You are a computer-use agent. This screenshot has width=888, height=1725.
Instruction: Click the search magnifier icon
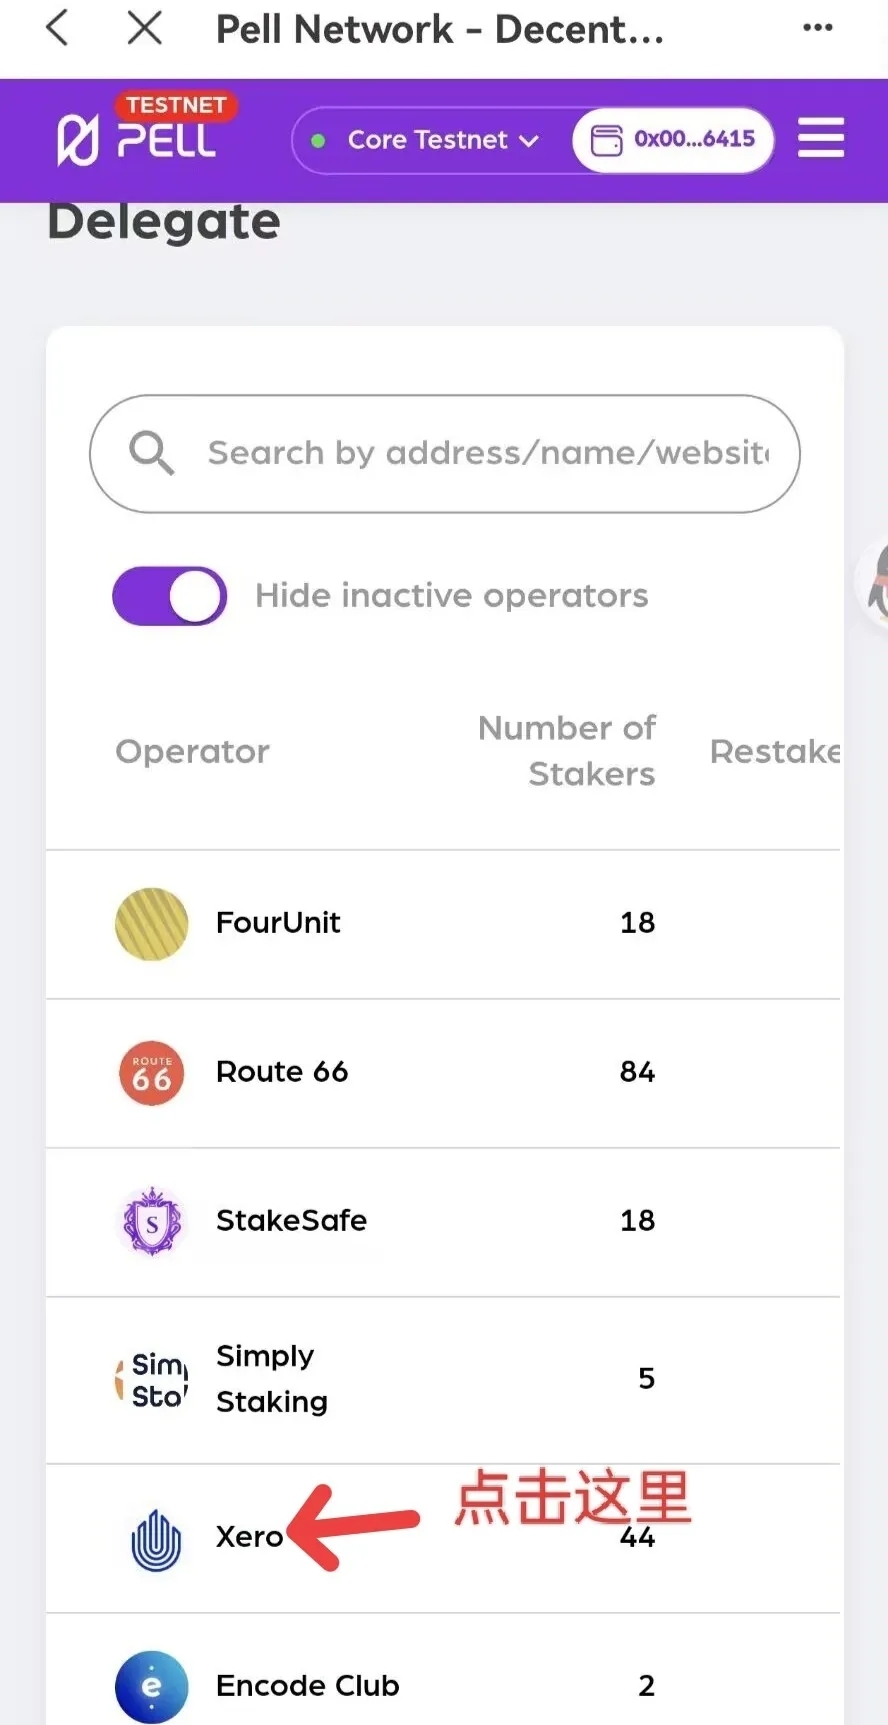tap(151, 453)
